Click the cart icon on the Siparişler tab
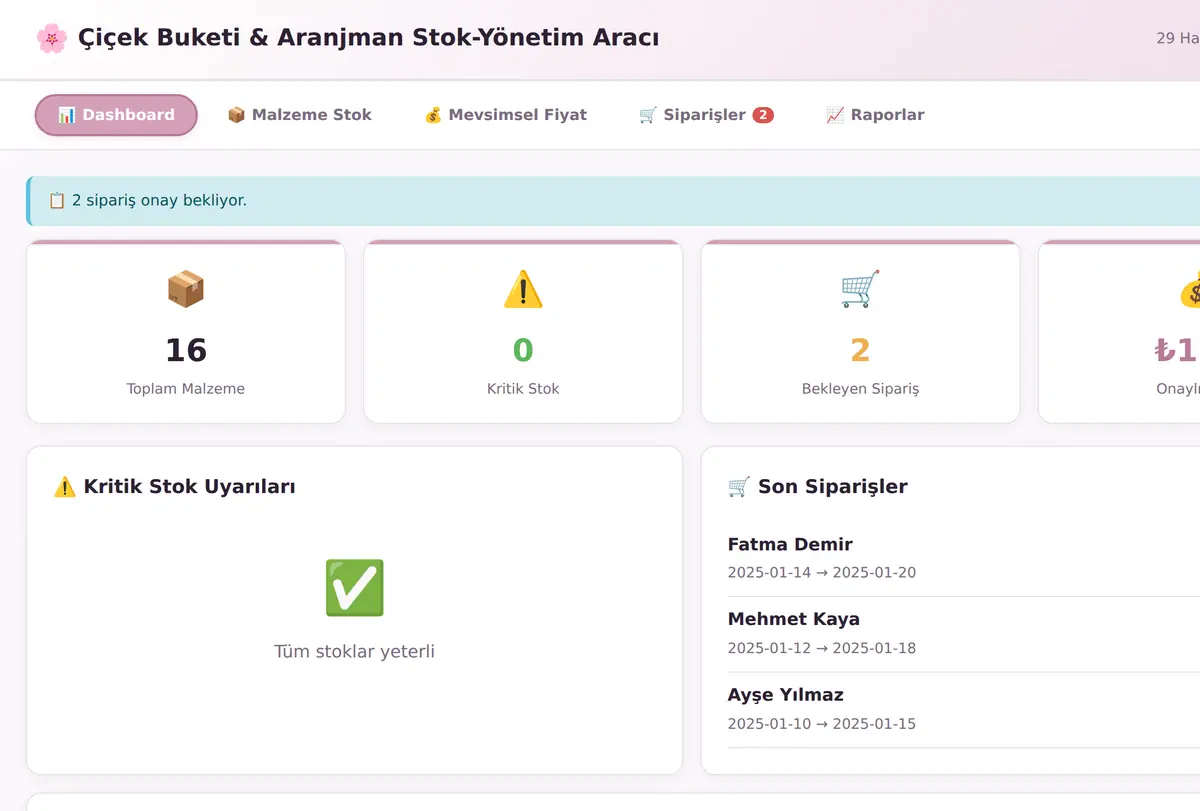 click(648, 115)
